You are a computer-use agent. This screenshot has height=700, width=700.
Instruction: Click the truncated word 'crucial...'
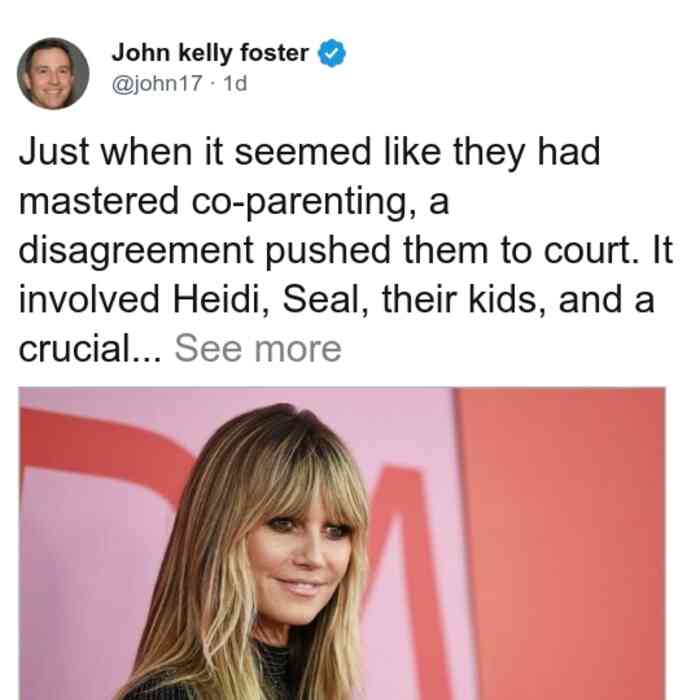tap(90, 348)
